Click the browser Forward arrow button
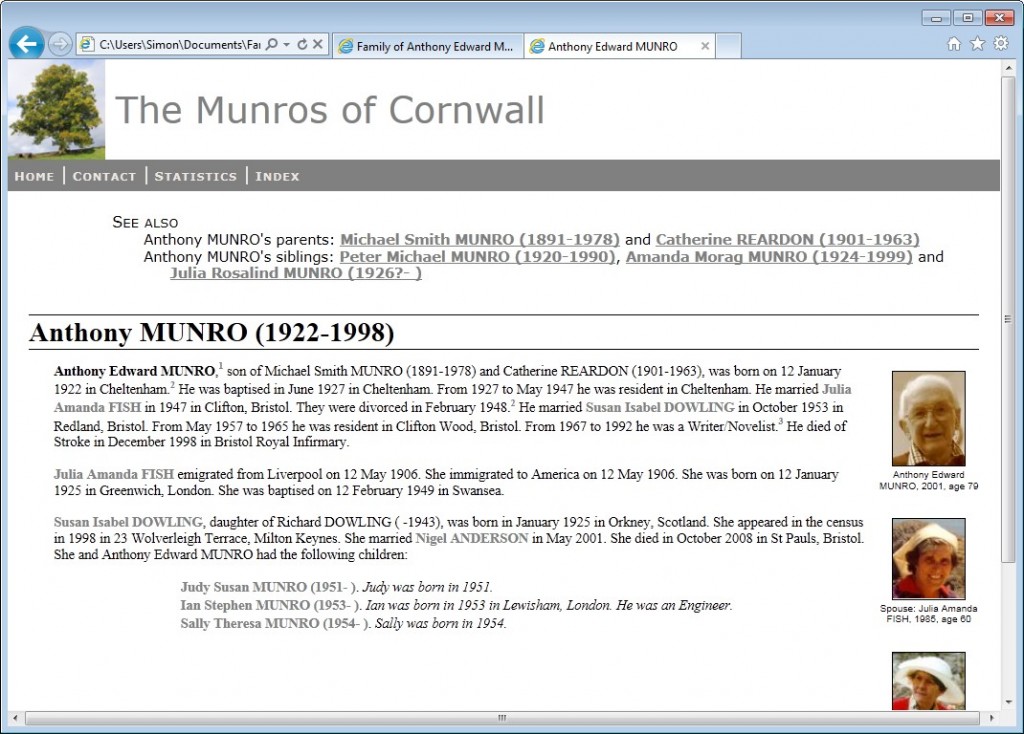 point(60,44)
